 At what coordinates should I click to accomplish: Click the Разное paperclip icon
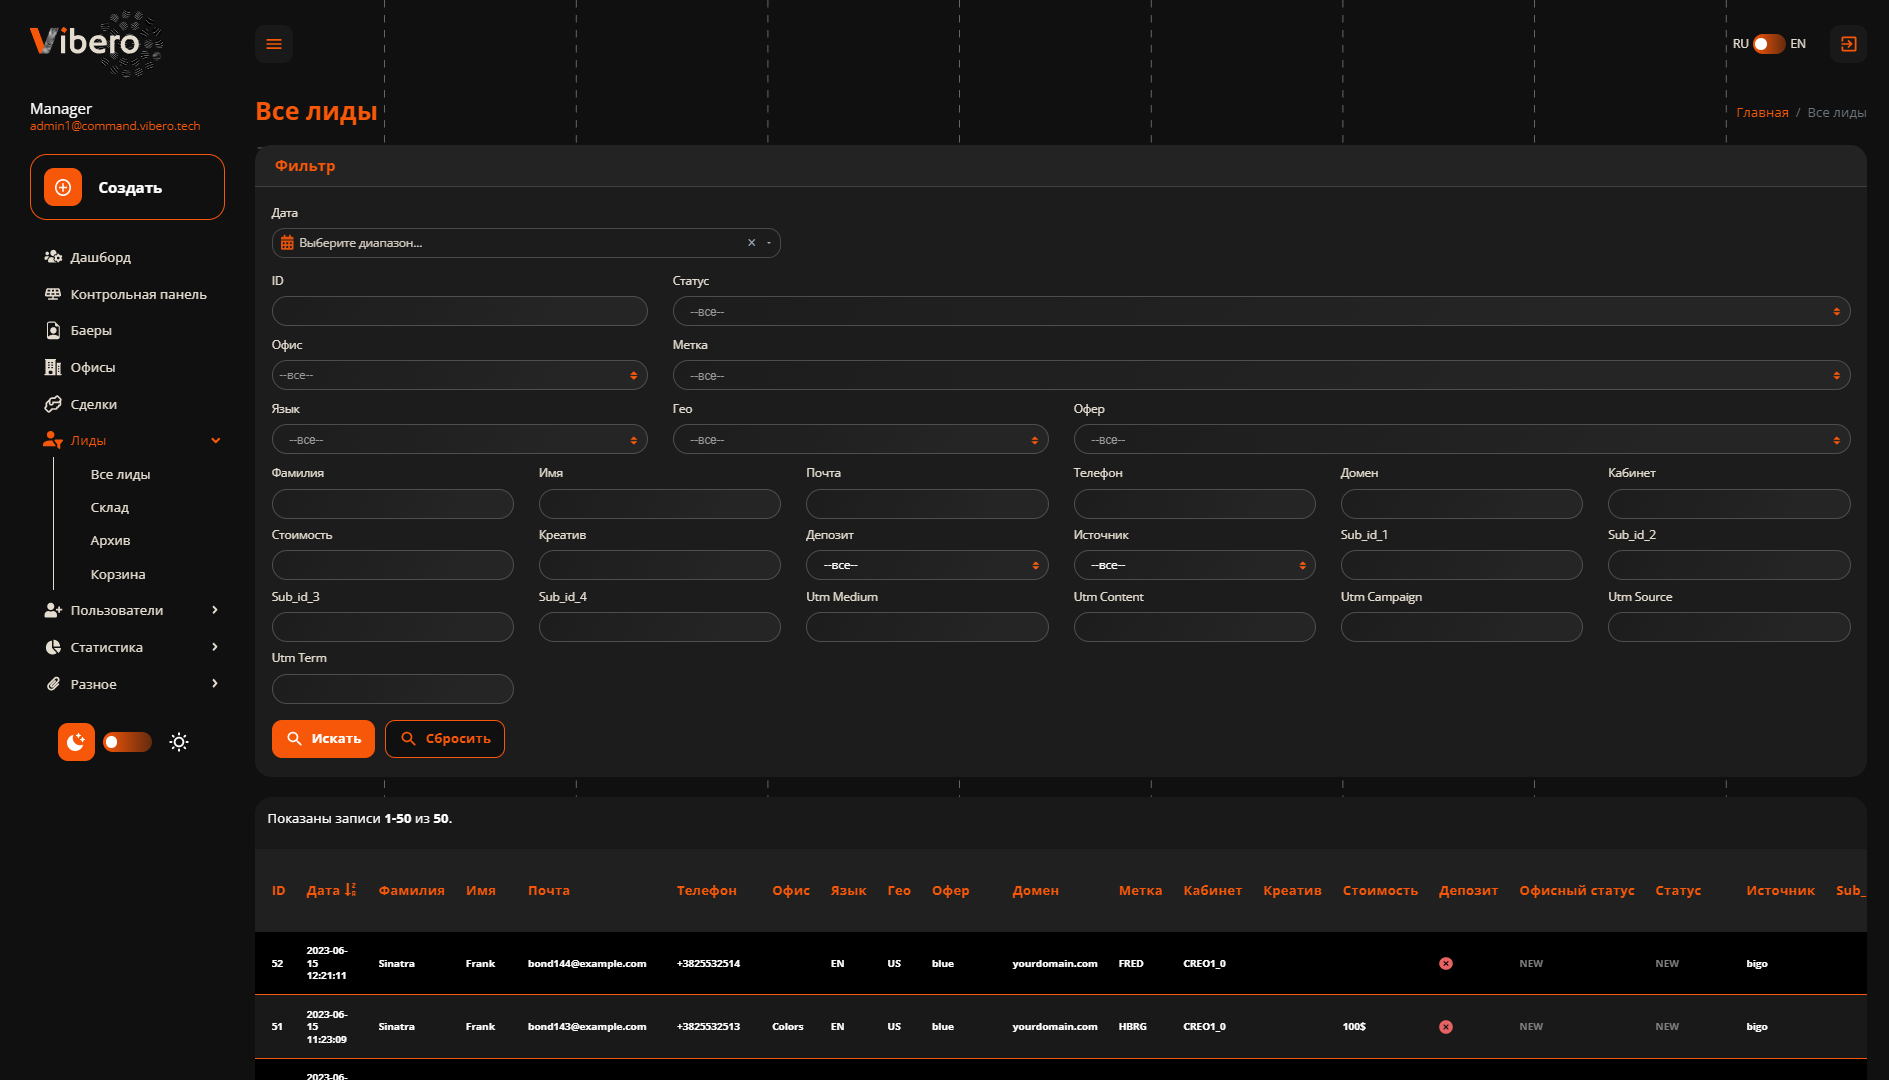(x=53, y=684)
